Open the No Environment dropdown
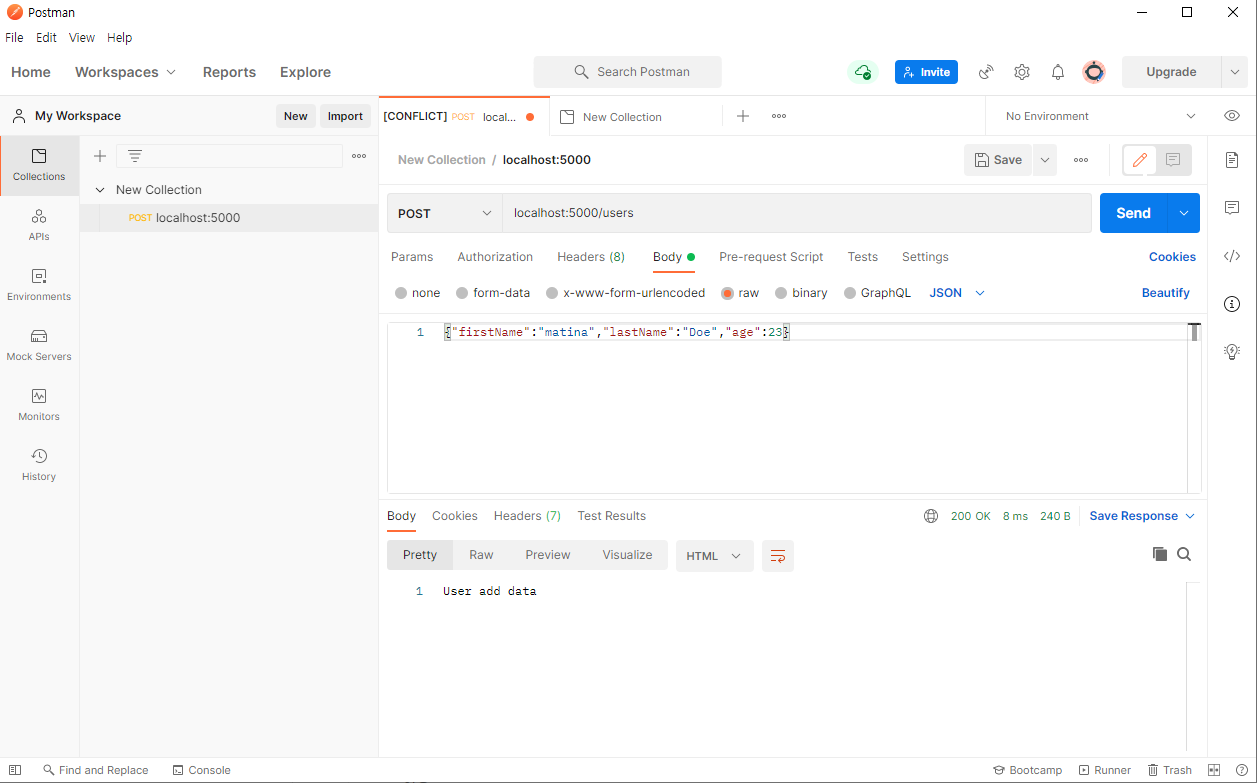1257x783 pixels. 1101,116
